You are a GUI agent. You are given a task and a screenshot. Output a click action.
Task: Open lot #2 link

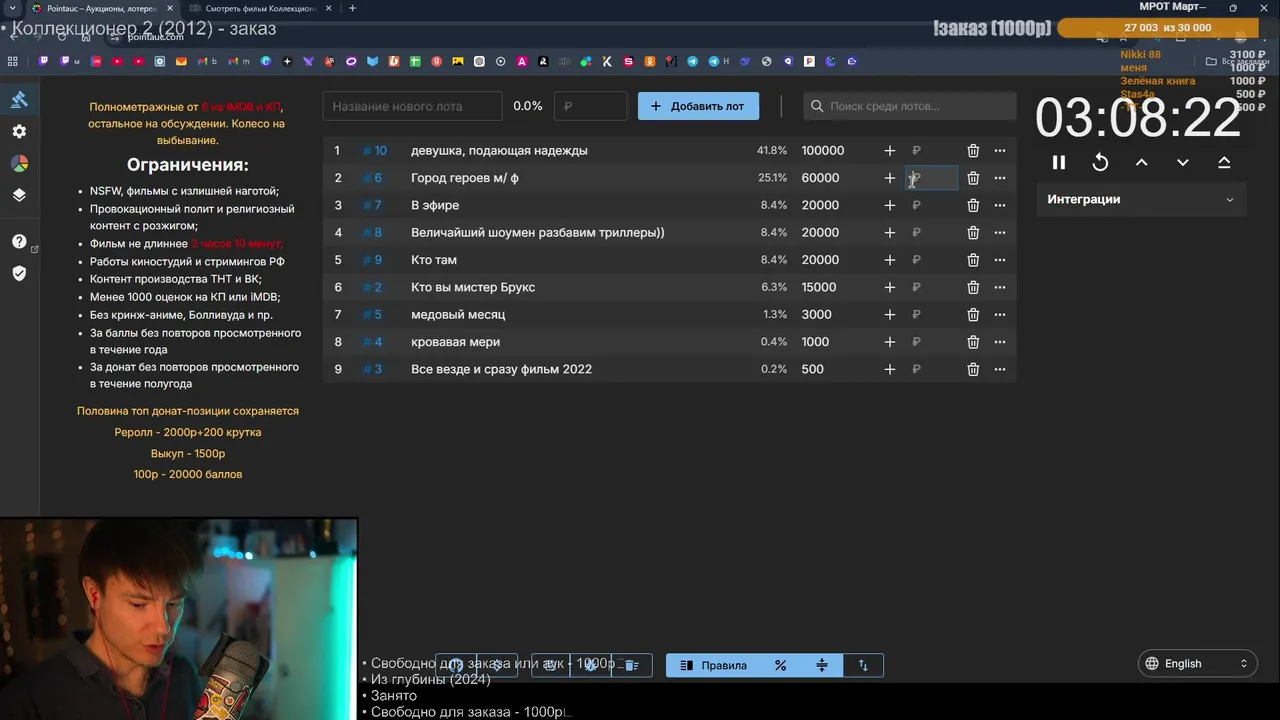372,287
